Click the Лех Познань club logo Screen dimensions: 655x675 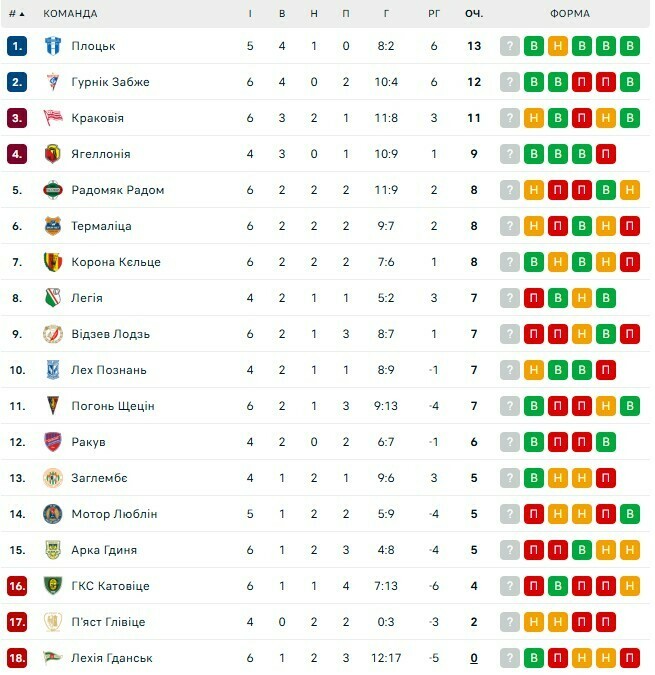[x=53, y=370]
